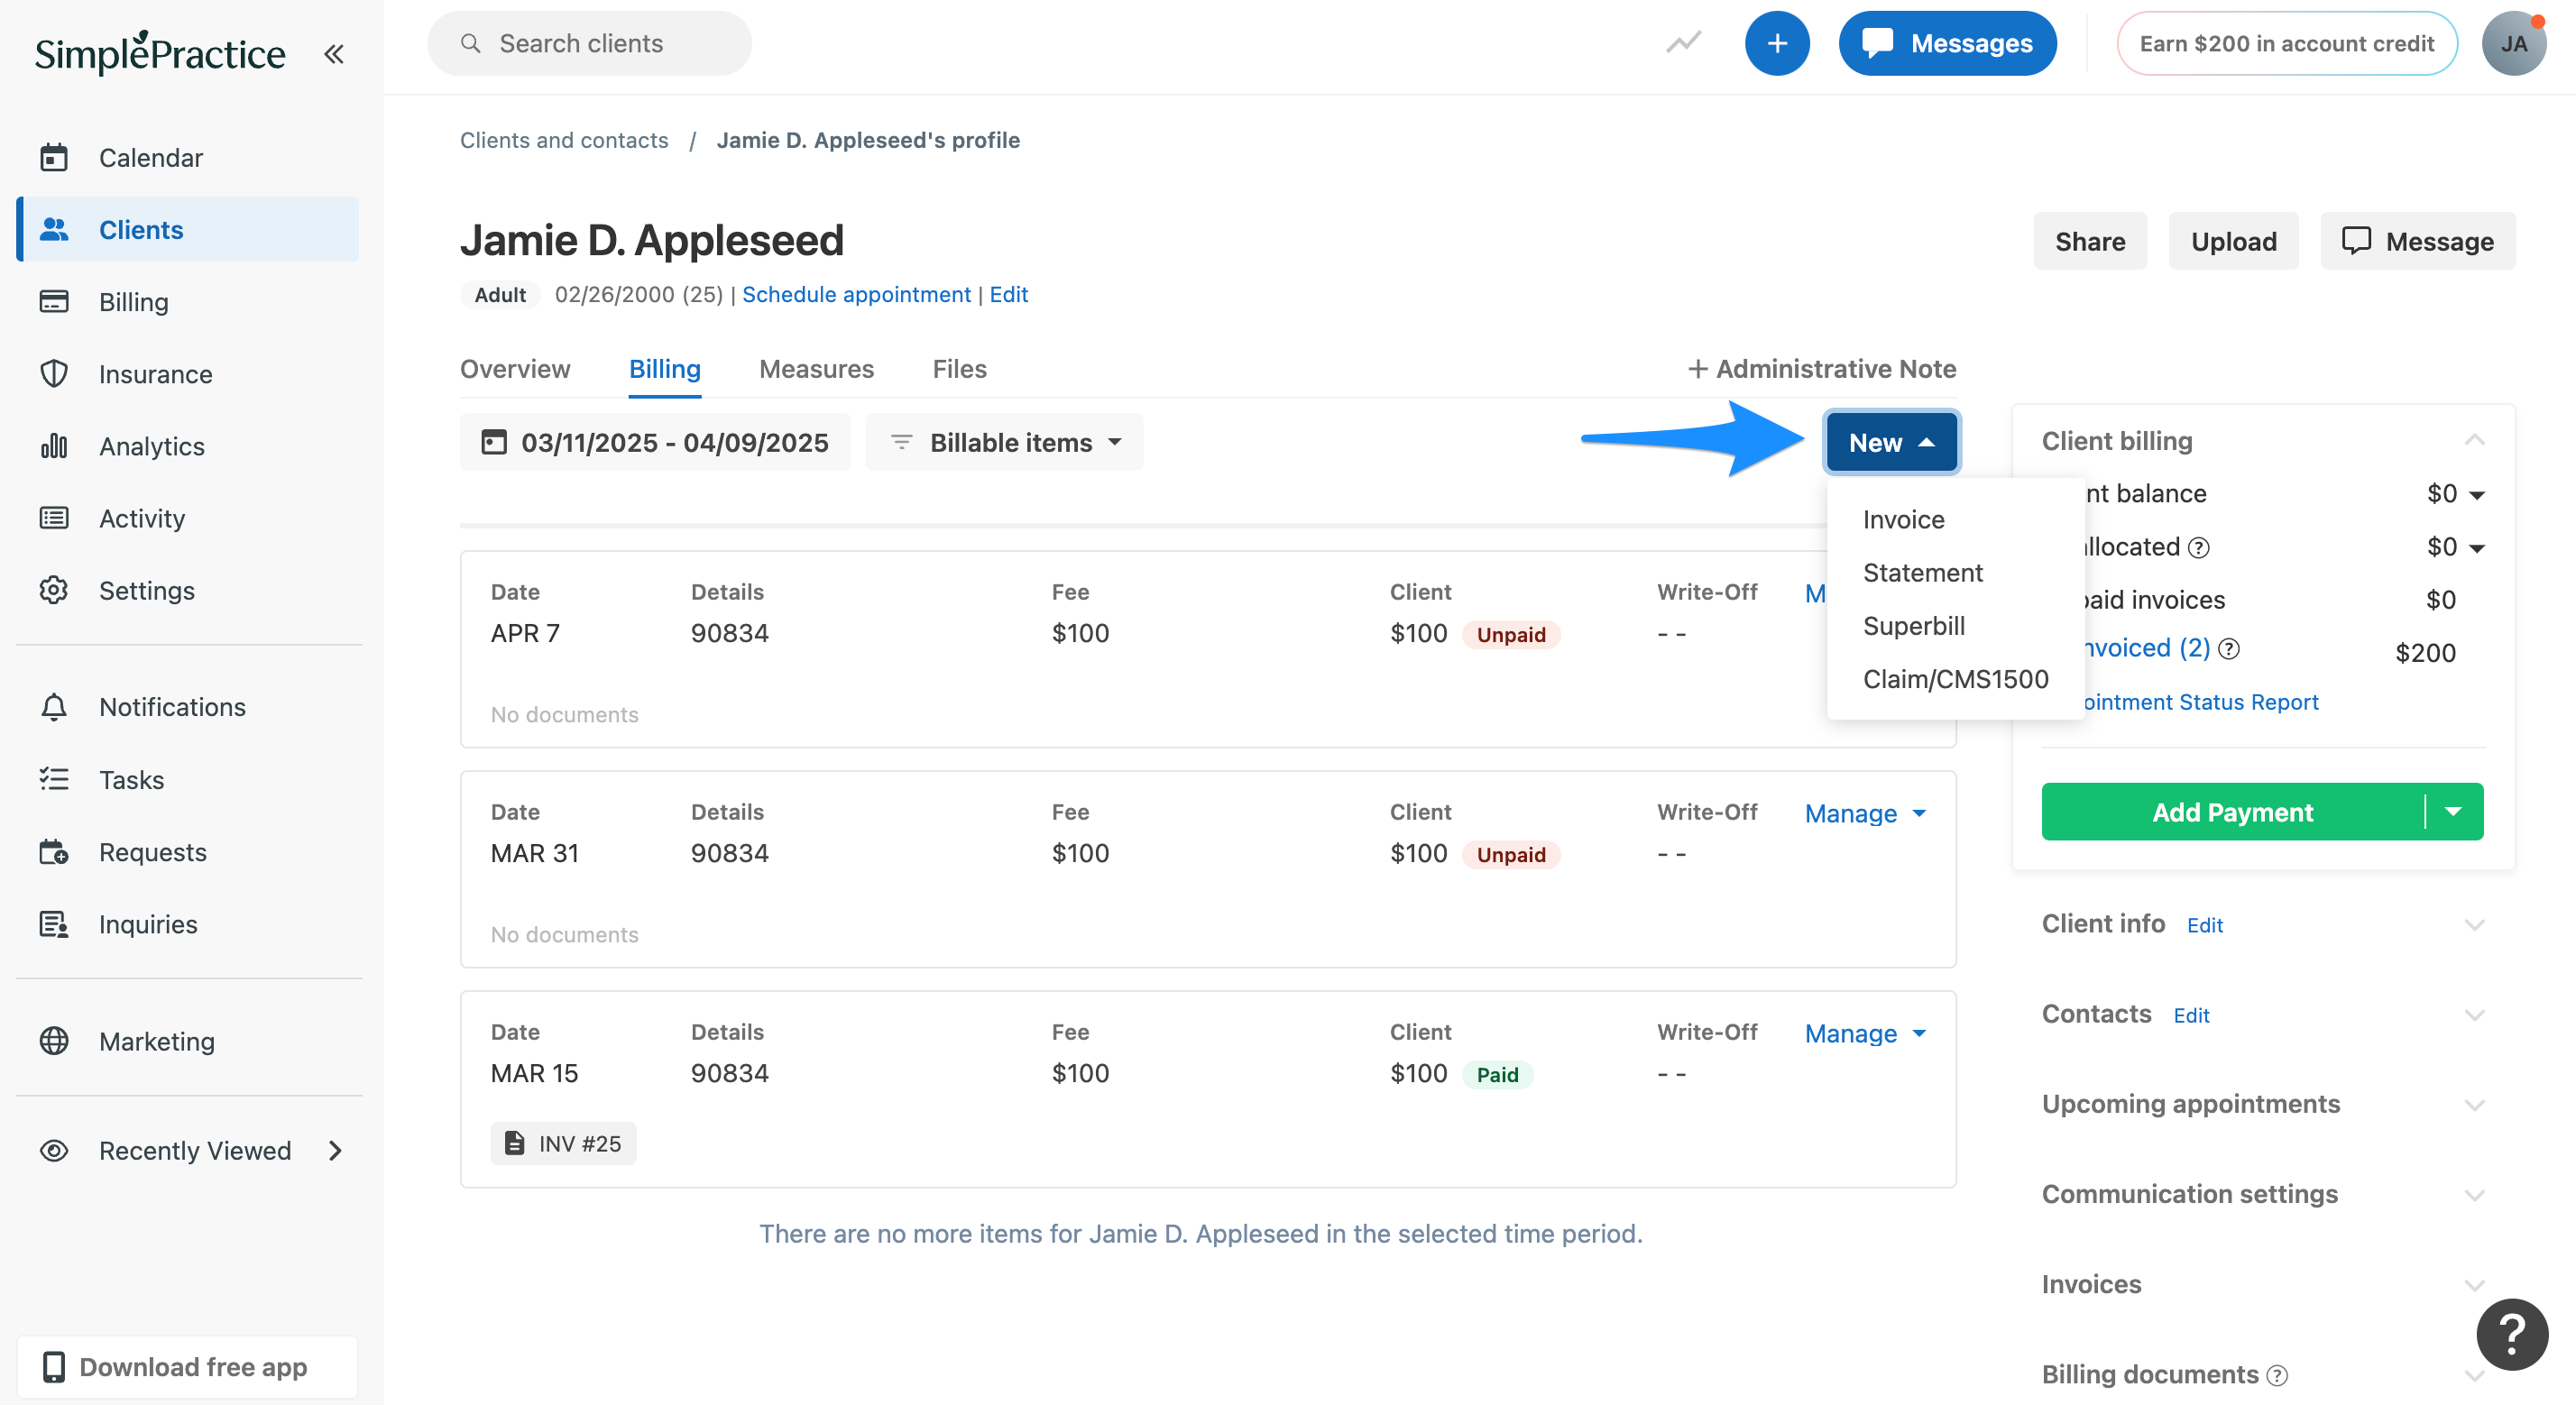The height and width of the screenshot is (1405, 2576).
Task: Open Settings gear in sidebar
Action: [54, 590]
